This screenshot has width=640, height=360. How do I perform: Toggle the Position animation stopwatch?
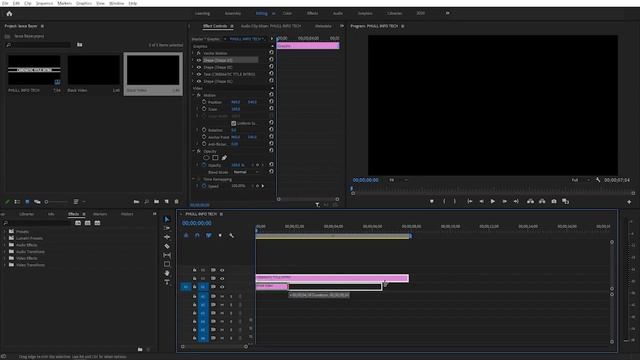pos(204,102)
